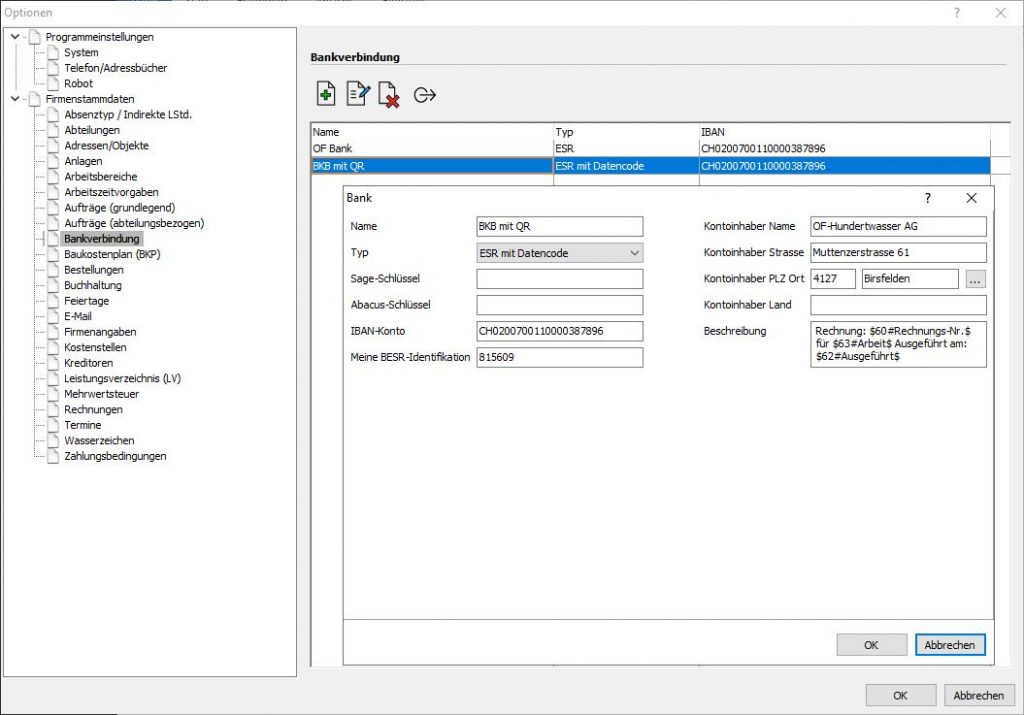Select Baukostenplan (BKP) tree item
Viewport: 1024px width, 715px height.
[112, 254]
